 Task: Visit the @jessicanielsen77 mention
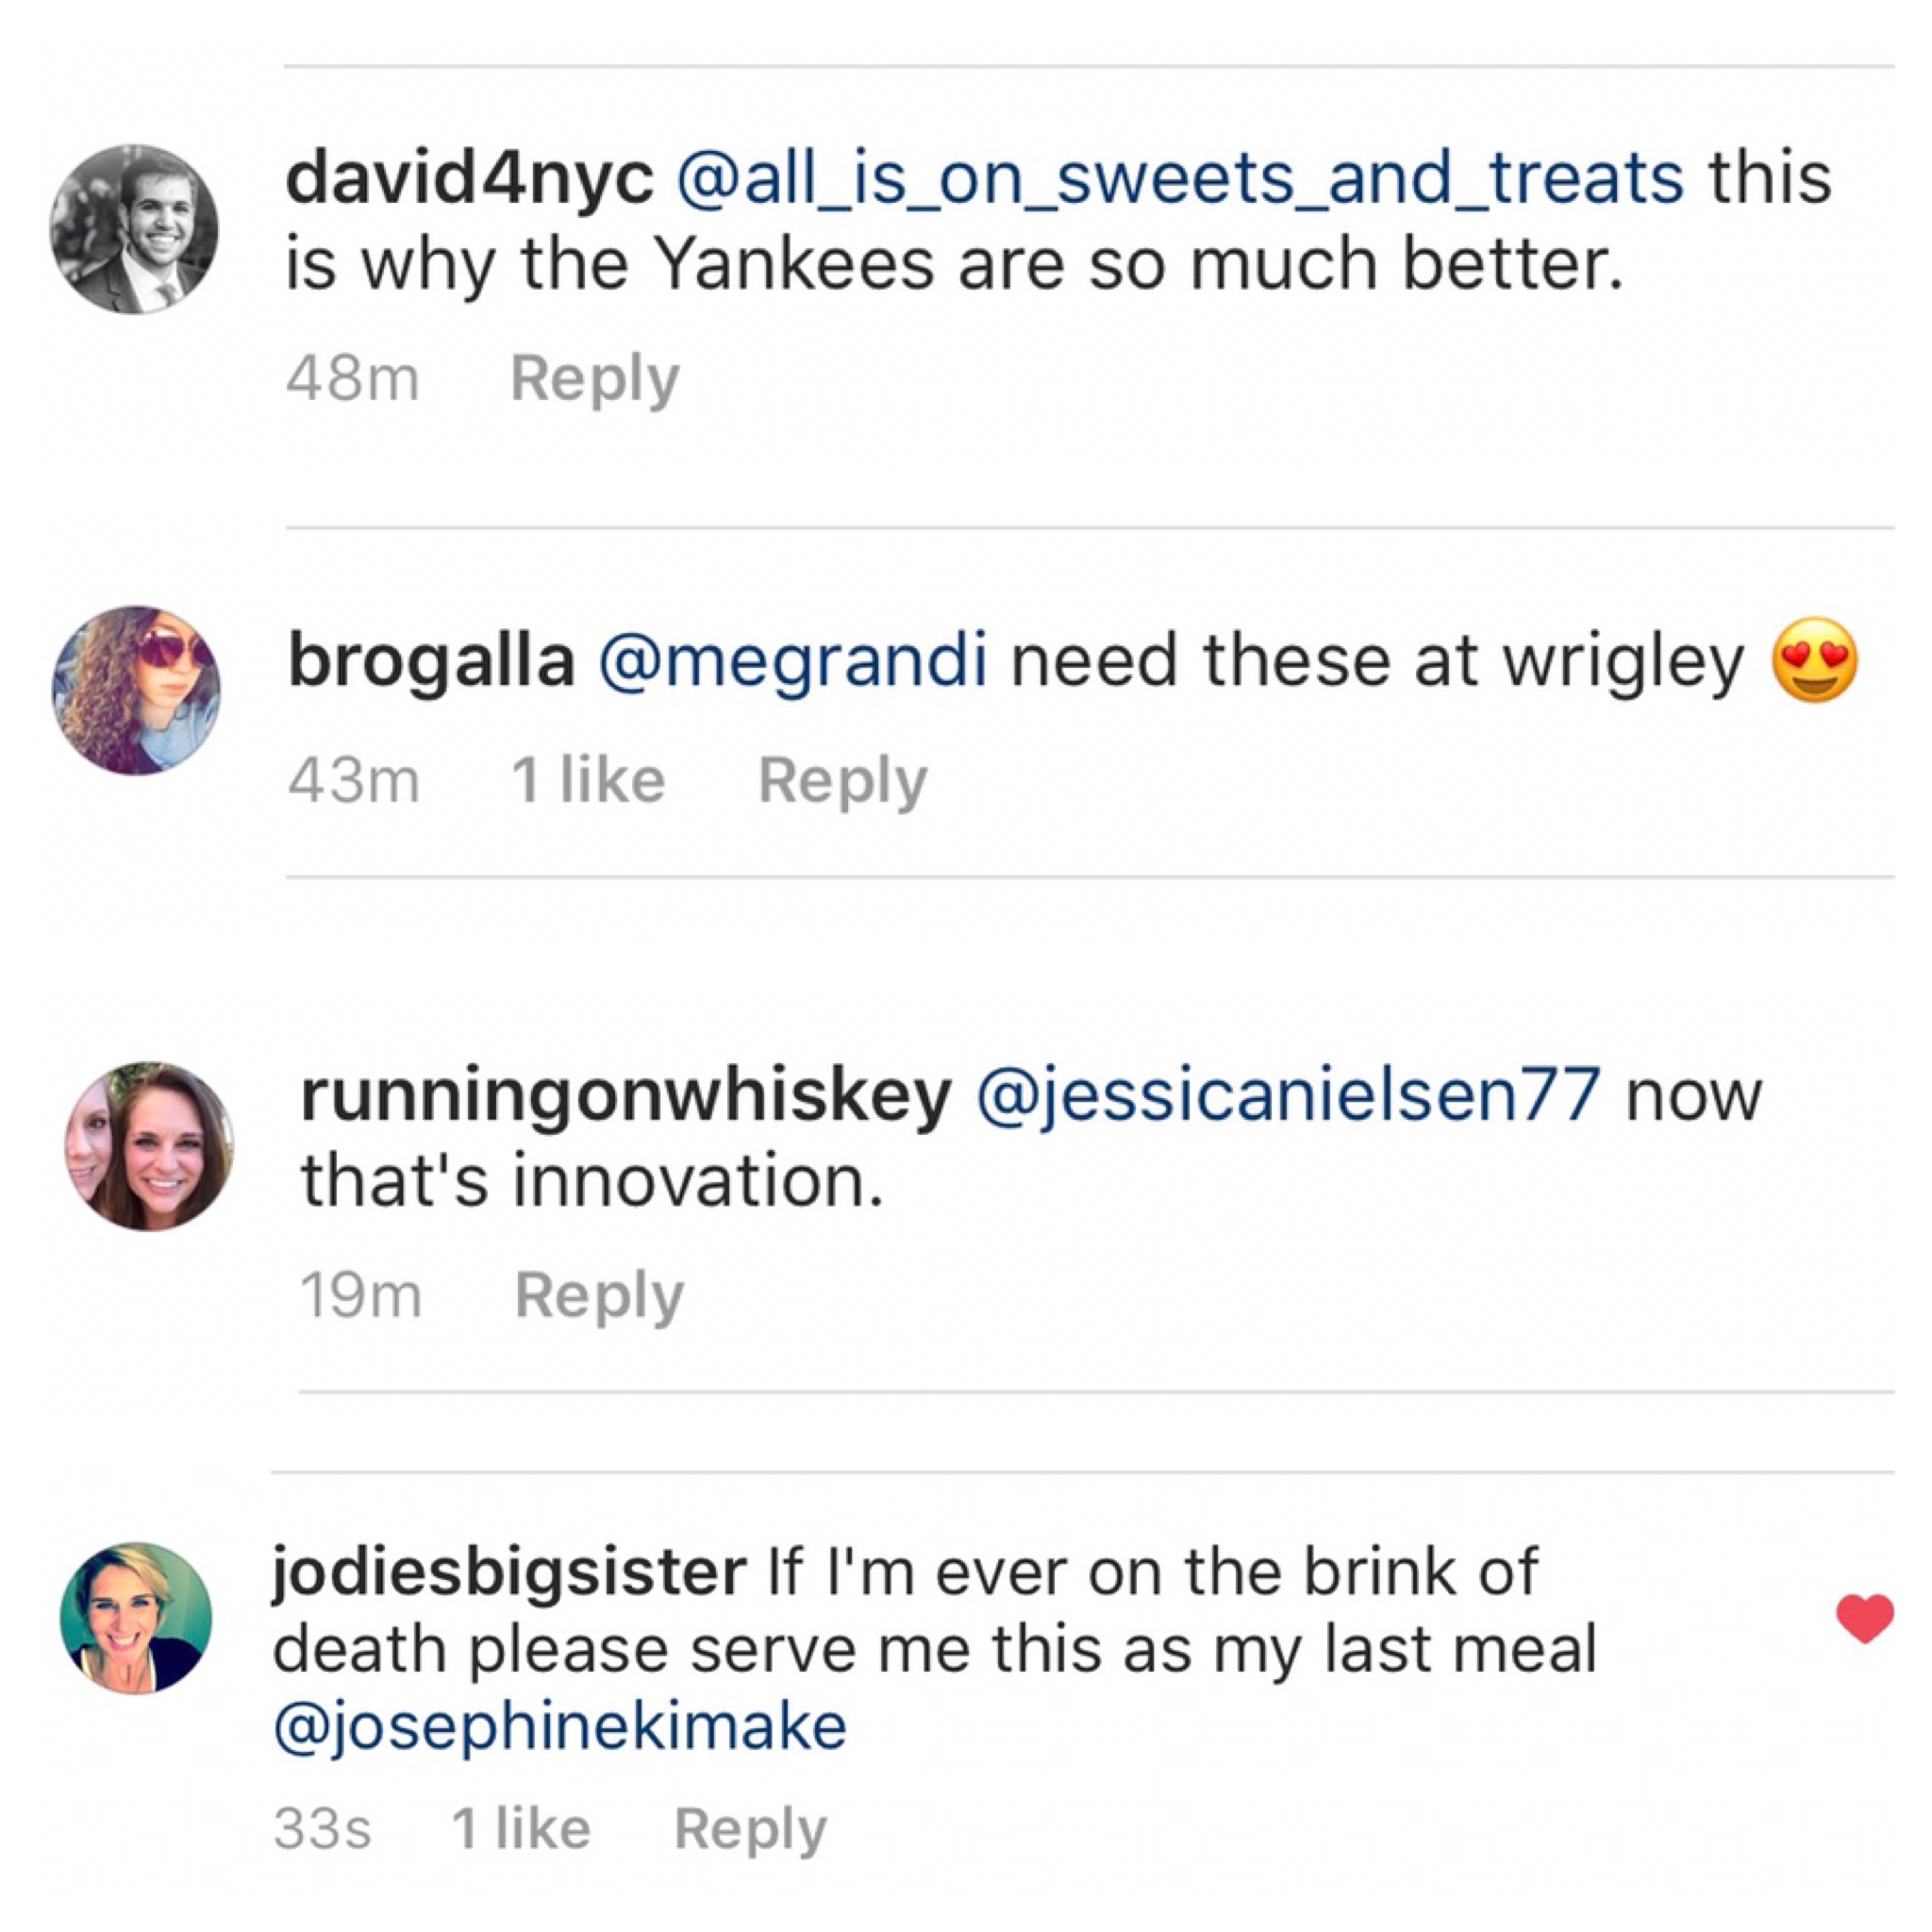(1287, 1096)
